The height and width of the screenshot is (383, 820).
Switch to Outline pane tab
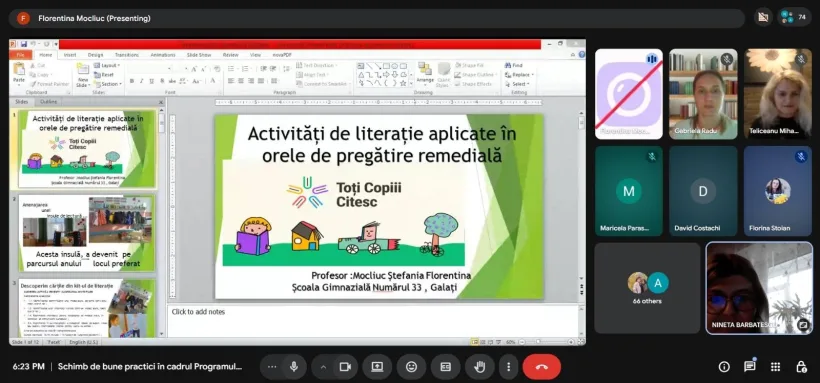point(49,102)
